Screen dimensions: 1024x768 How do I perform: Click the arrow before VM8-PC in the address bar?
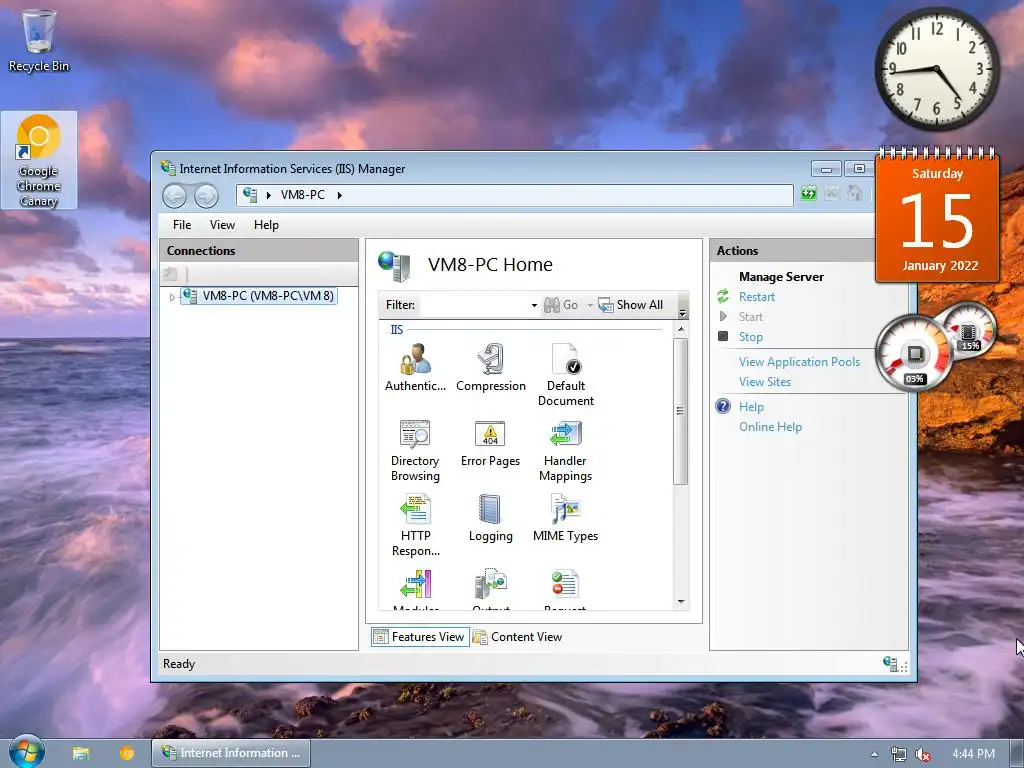pyautogui.click(x=268, y=195)
